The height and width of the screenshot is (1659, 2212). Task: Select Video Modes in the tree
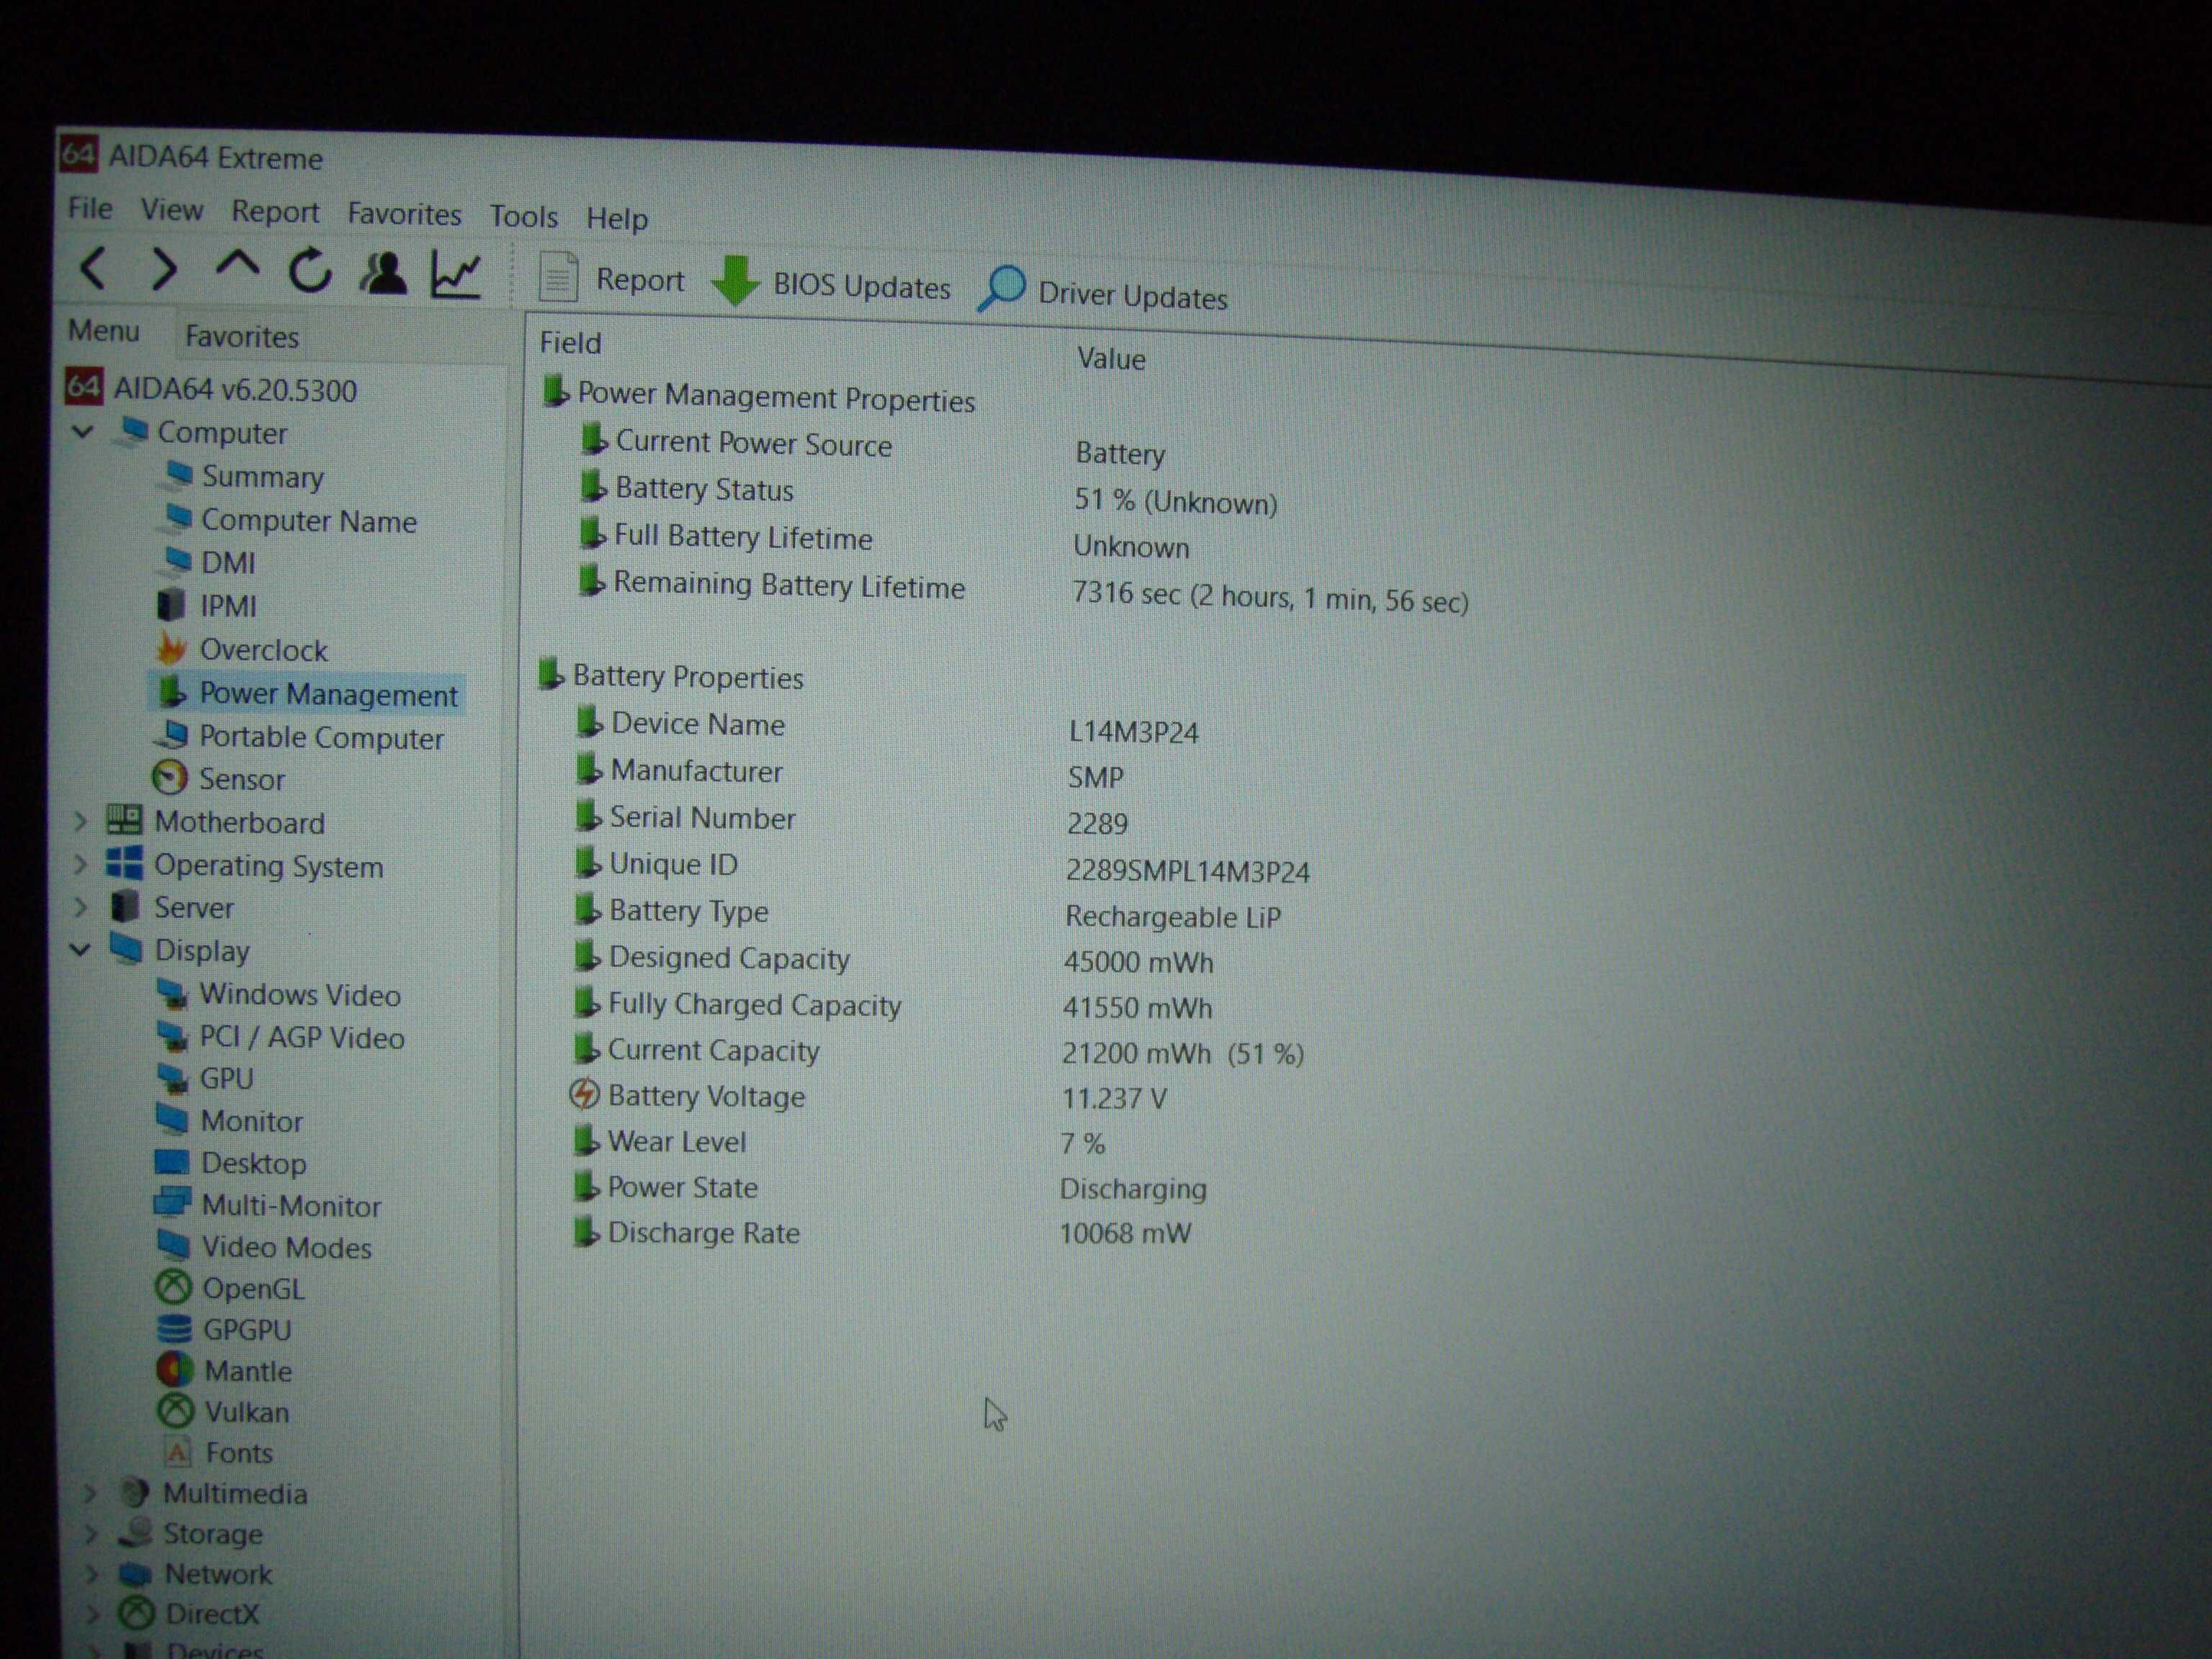[x=265, y=1246]
